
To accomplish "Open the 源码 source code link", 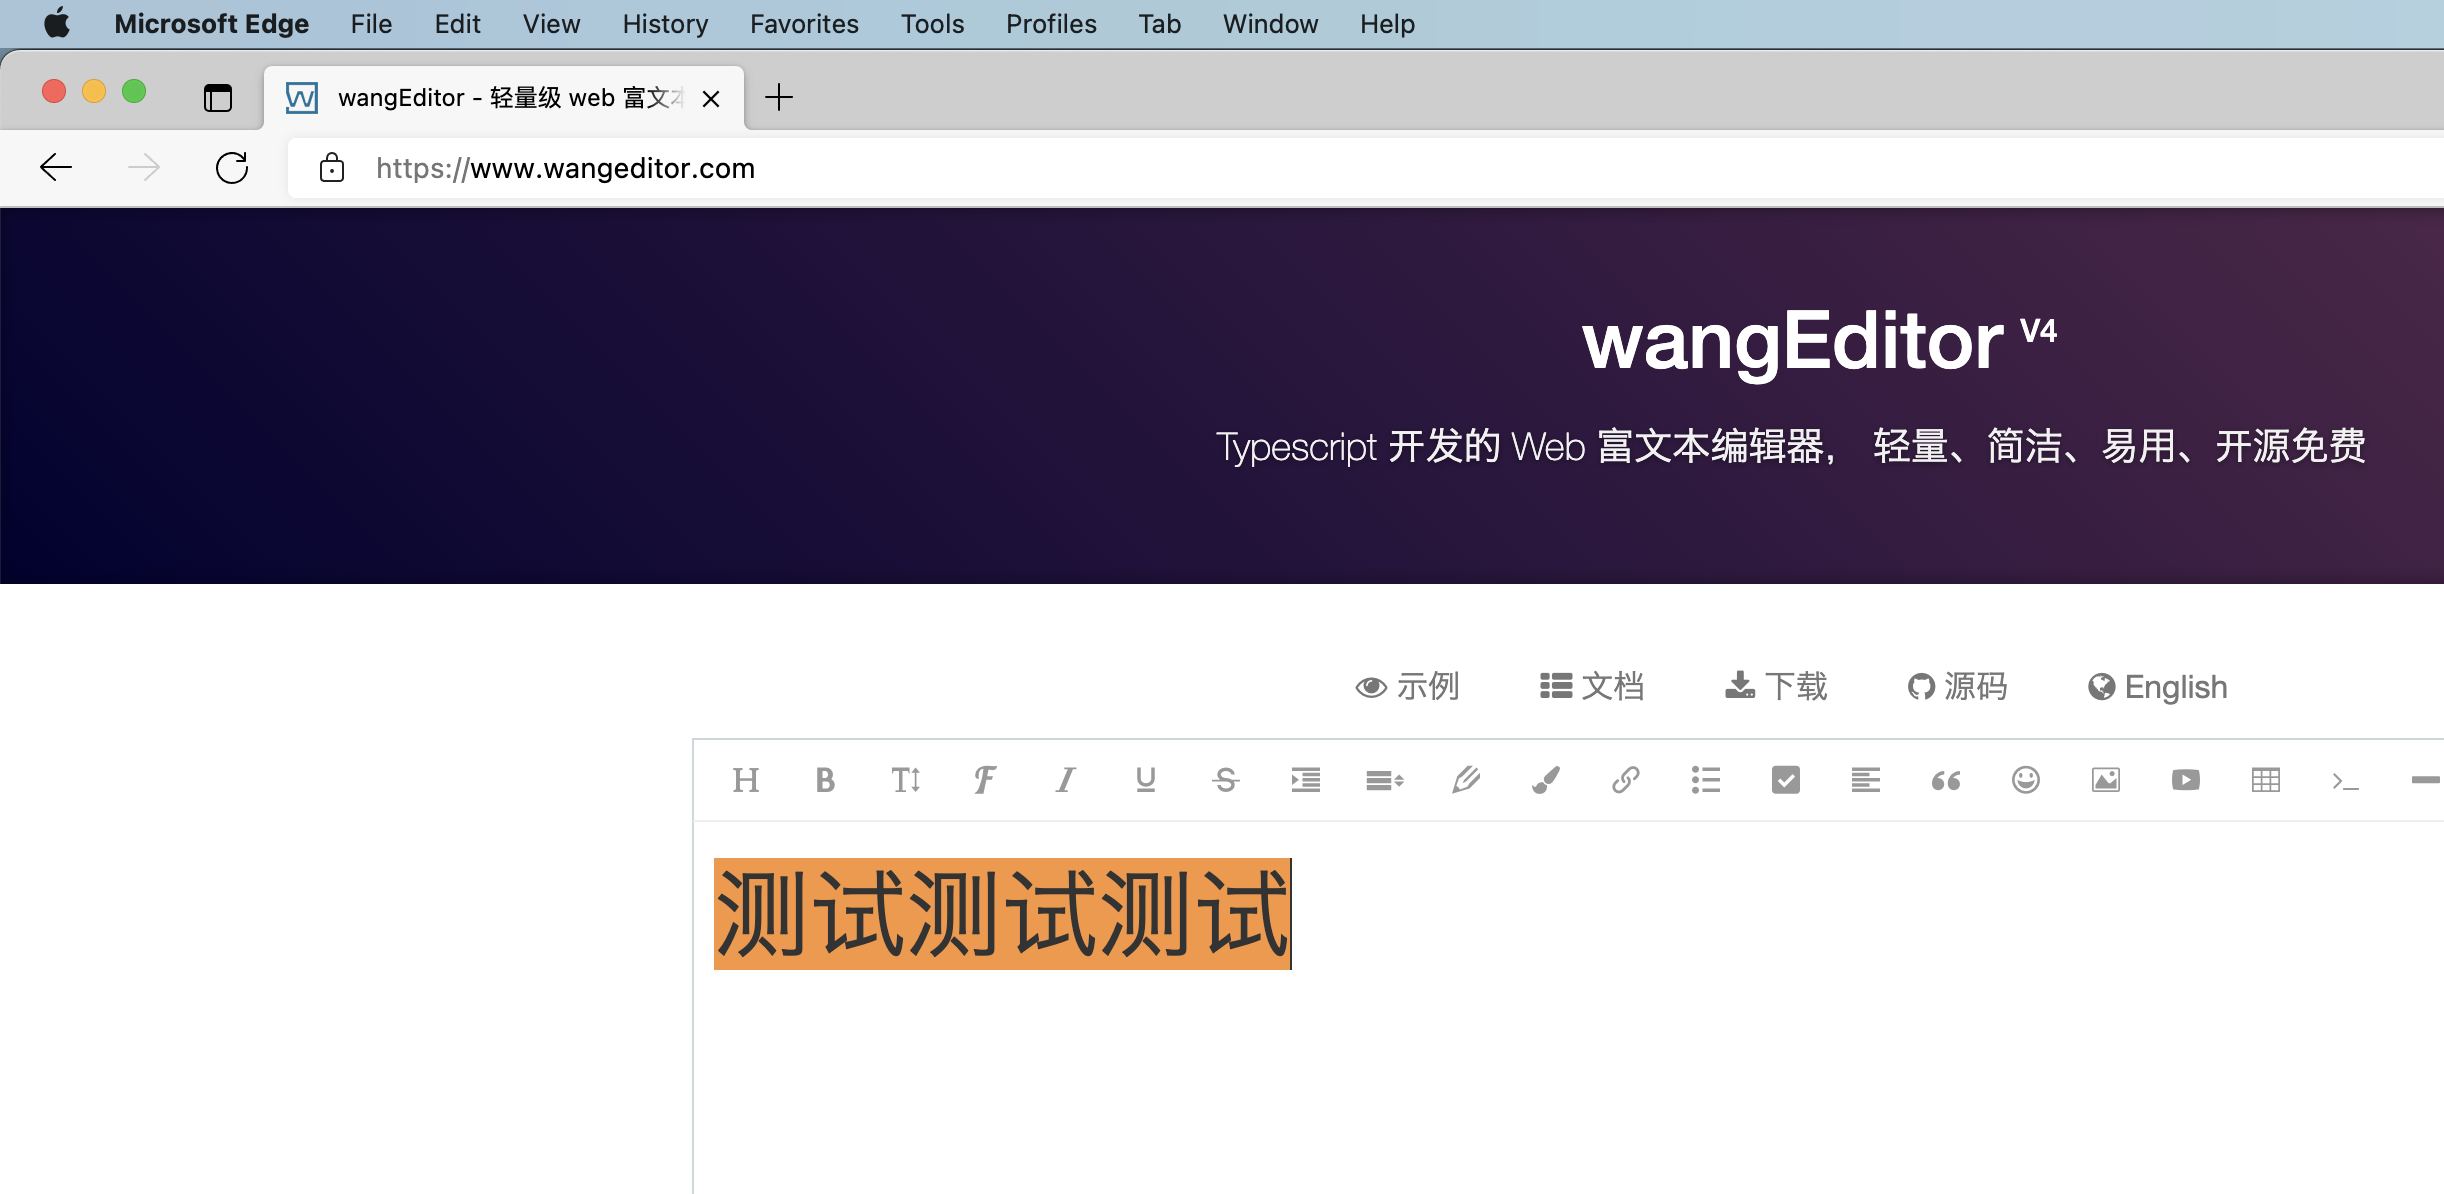I will (1957, 687).
